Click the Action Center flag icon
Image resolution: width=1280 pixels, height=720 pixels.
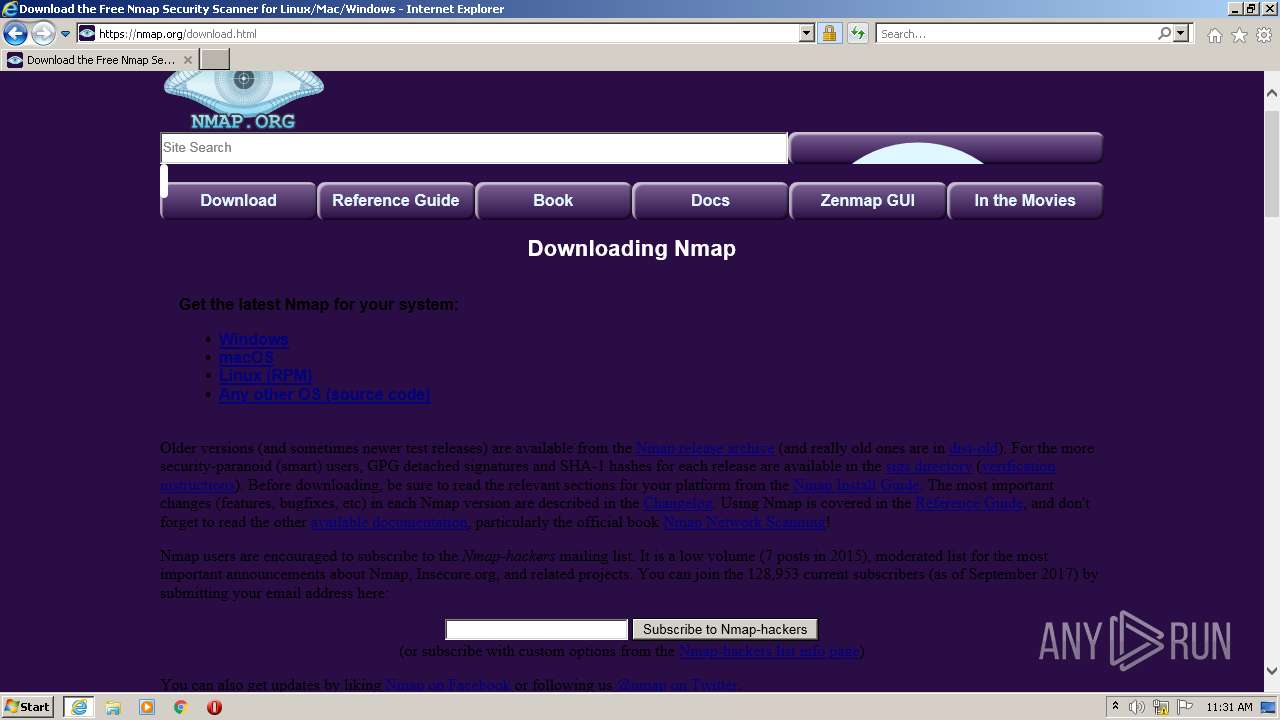[1185, 707]
